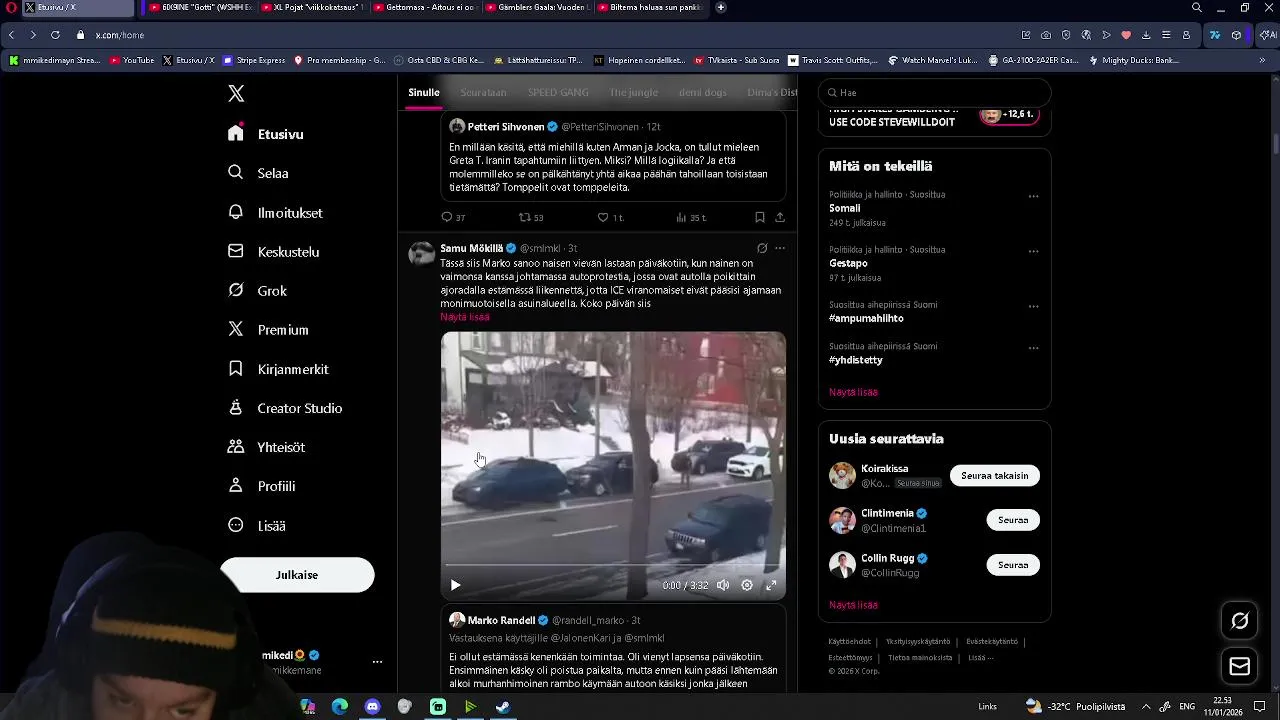Screen dimensions: 1280x720
Task: Open Kirjanmerkit bookmarks
Action: (279, 369)
